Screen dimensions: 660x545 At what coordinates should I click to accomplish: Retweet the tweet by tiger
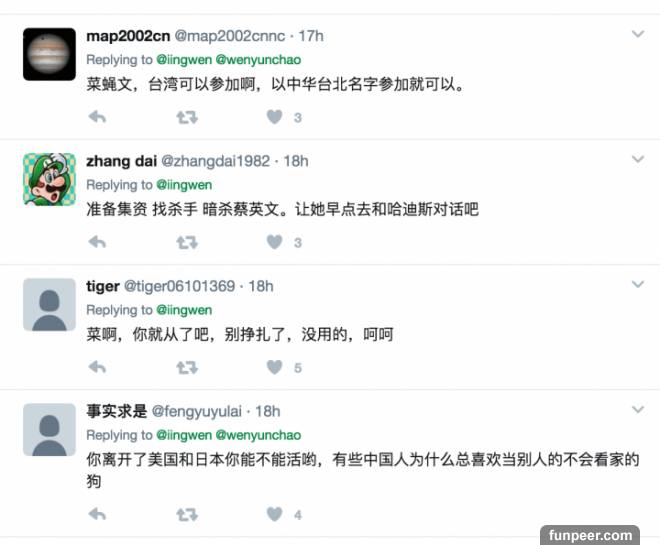click(187, 367)
